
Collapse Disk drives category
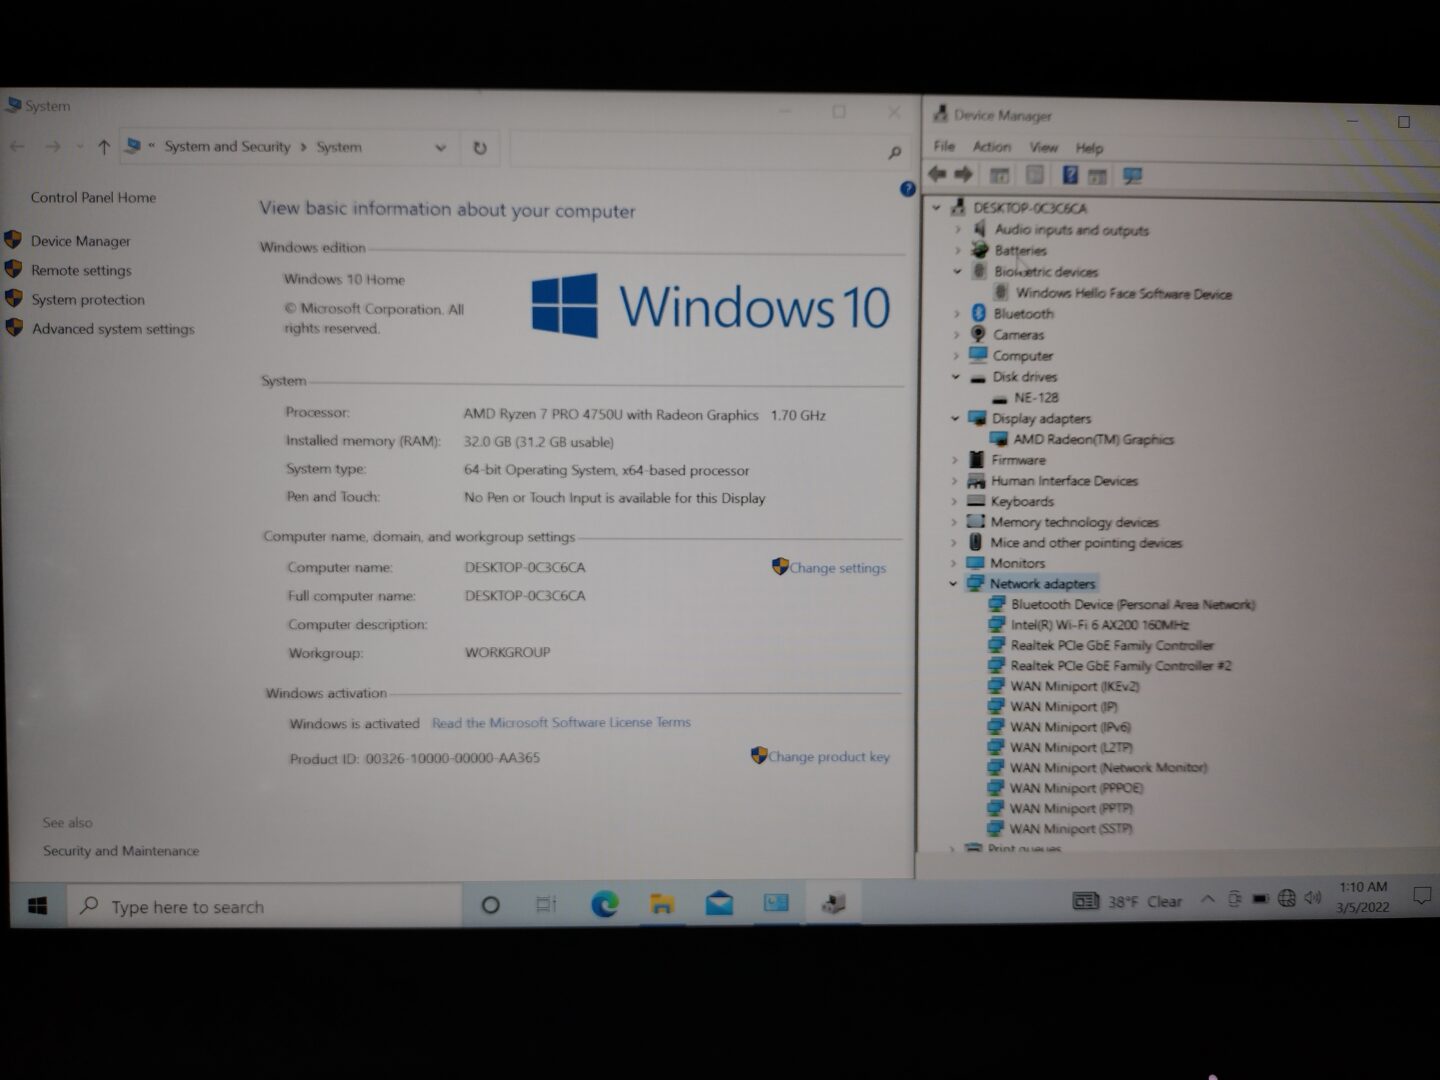(x=955, y=377)
